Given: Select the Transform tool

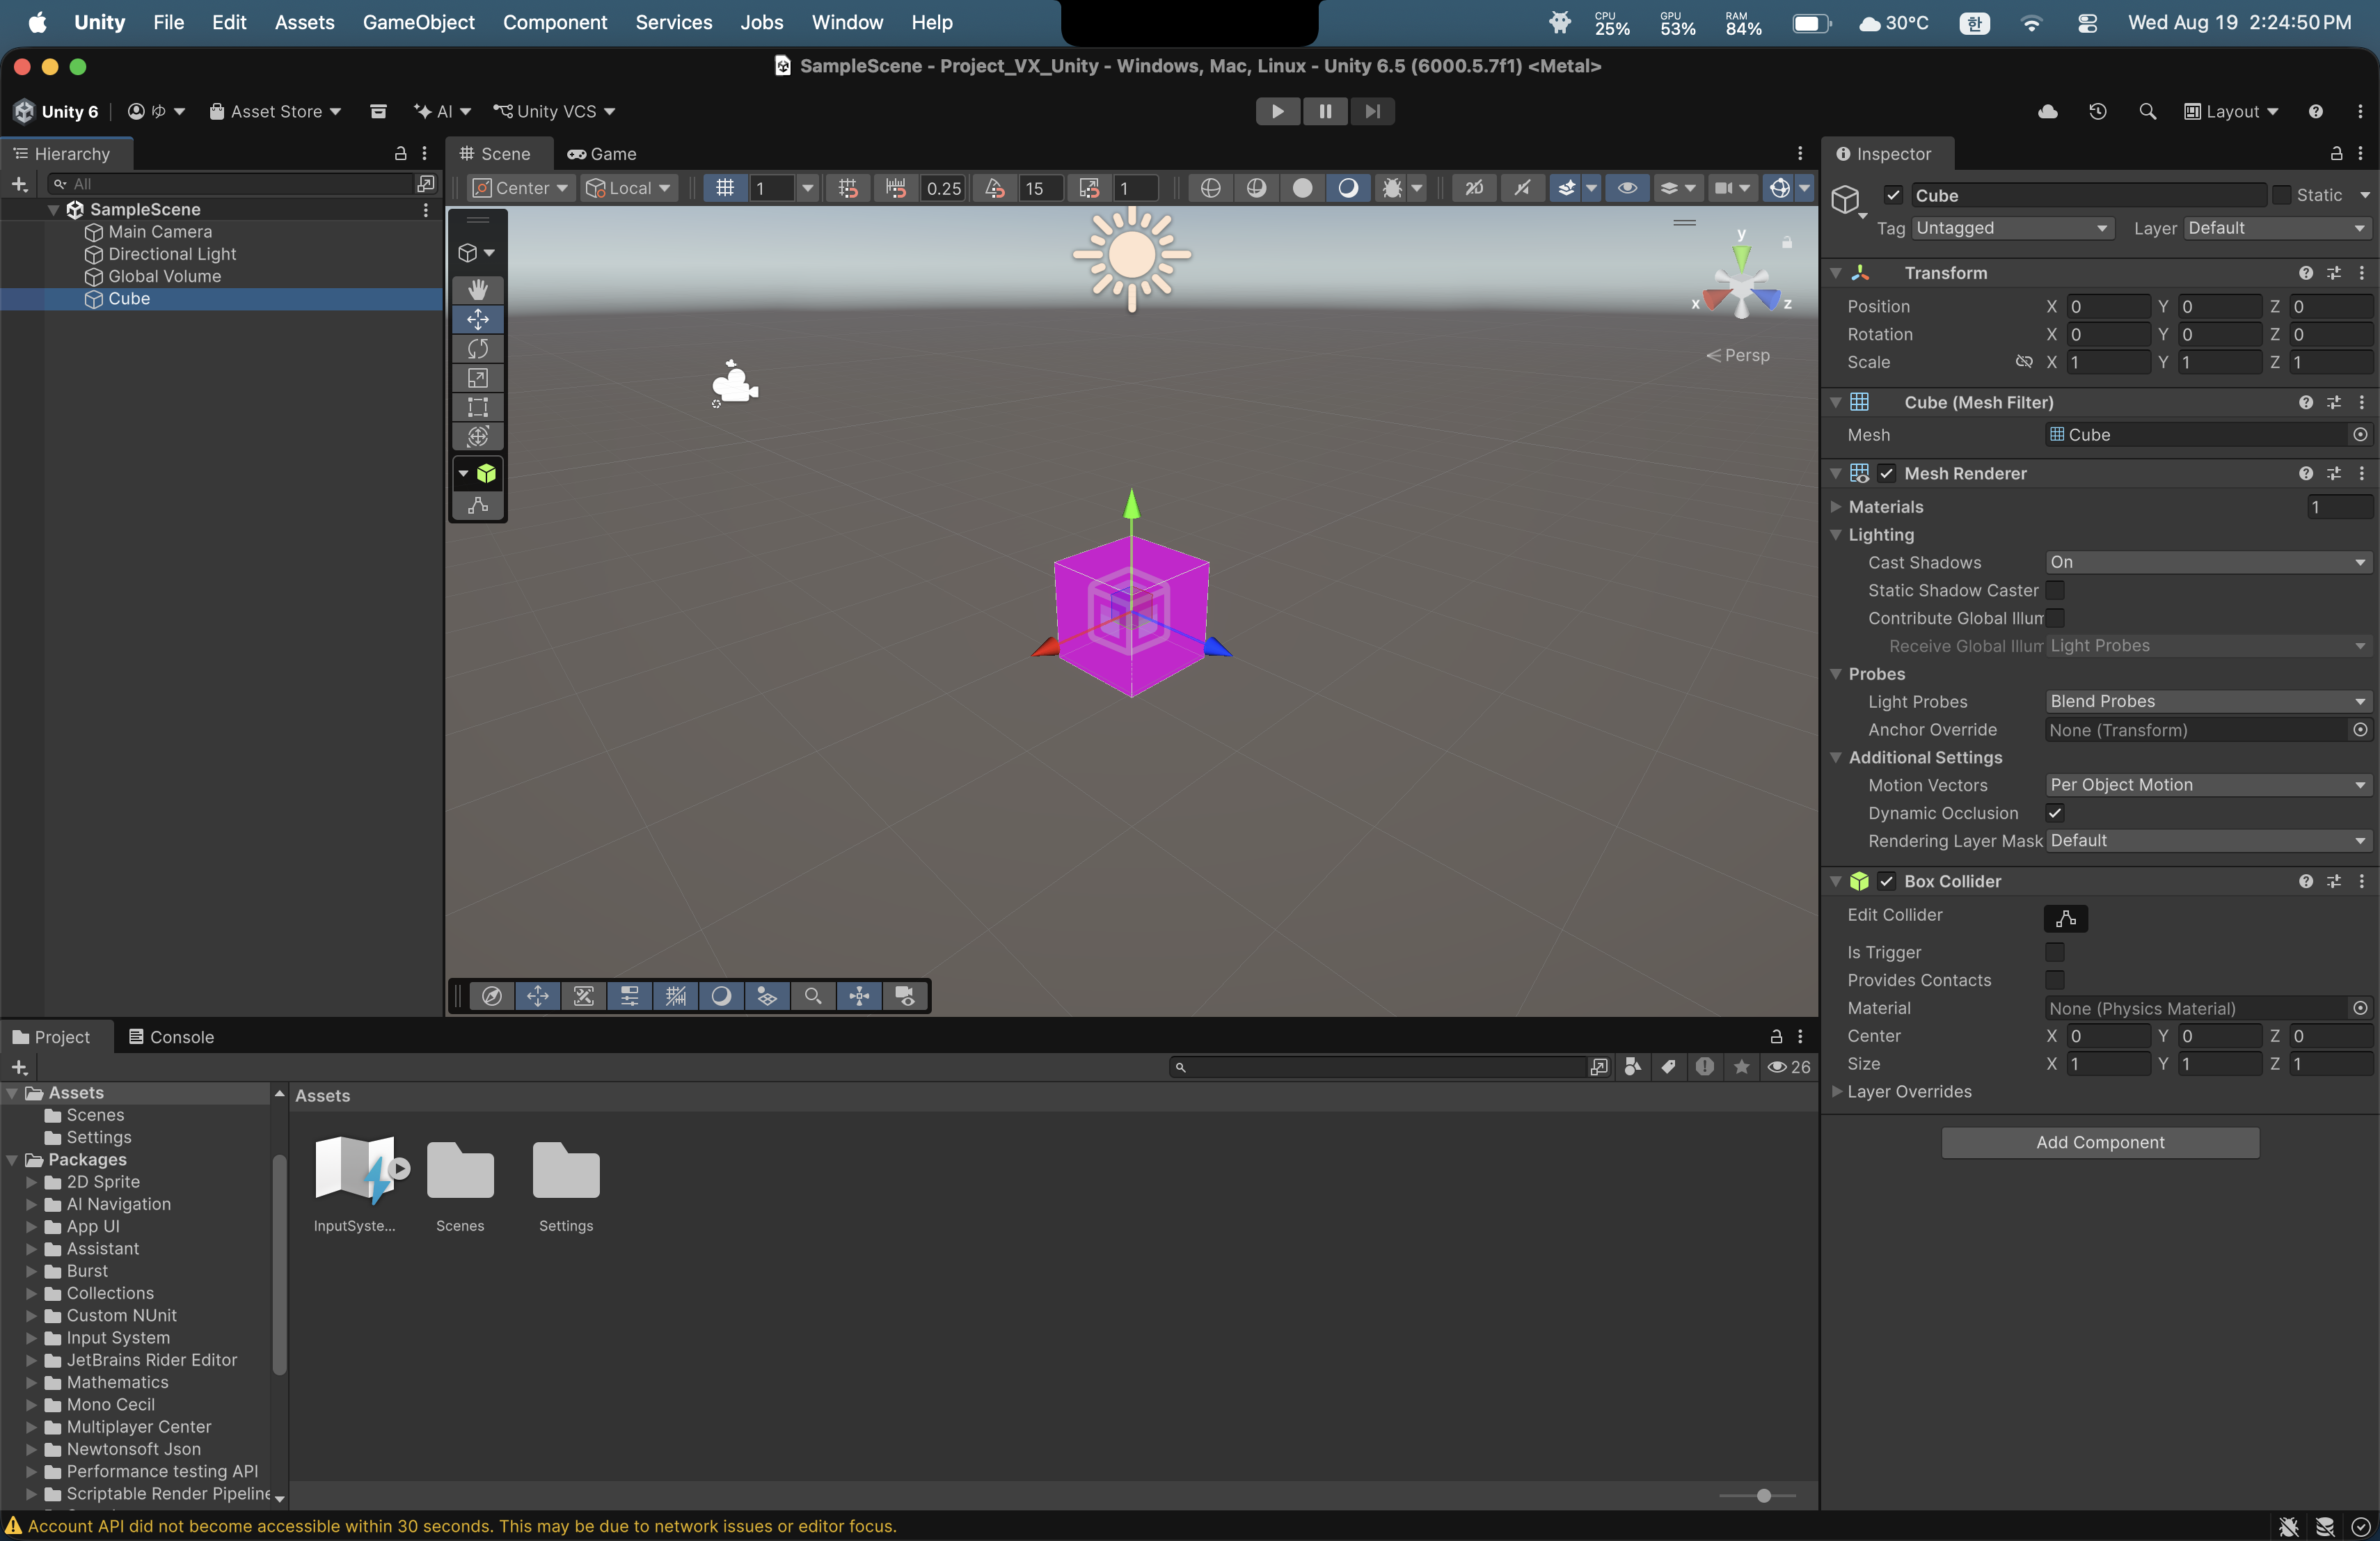Looking at the screenshot, I should (x=478, y=436).
